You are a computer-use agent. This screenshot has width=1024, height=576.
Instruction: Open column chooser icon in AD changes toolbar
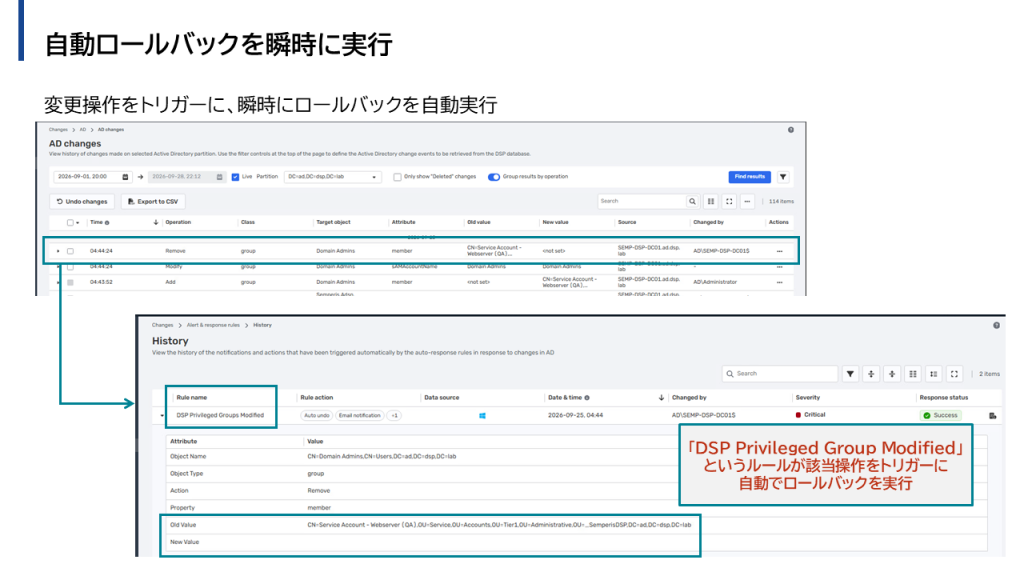point(711,202)
